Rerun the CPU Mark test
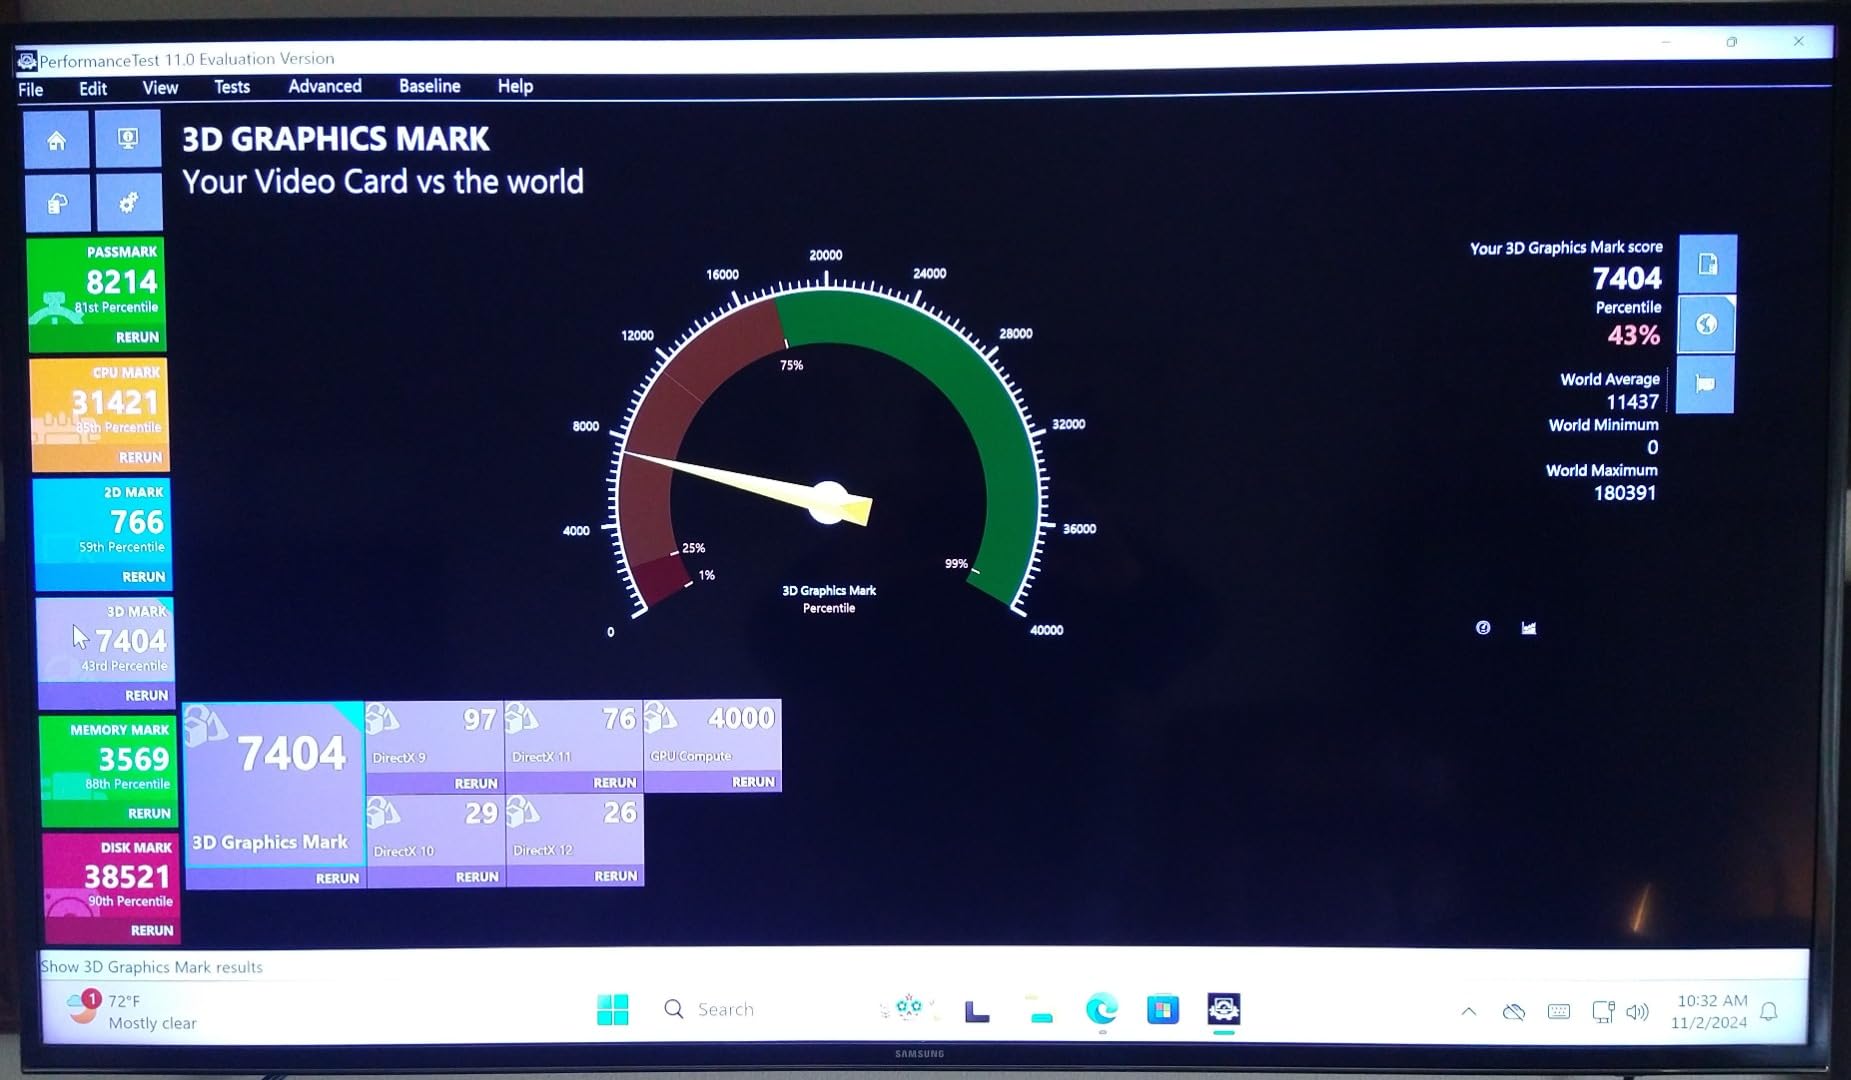The image size is (1851, 1080). click(x=140, y=457)
